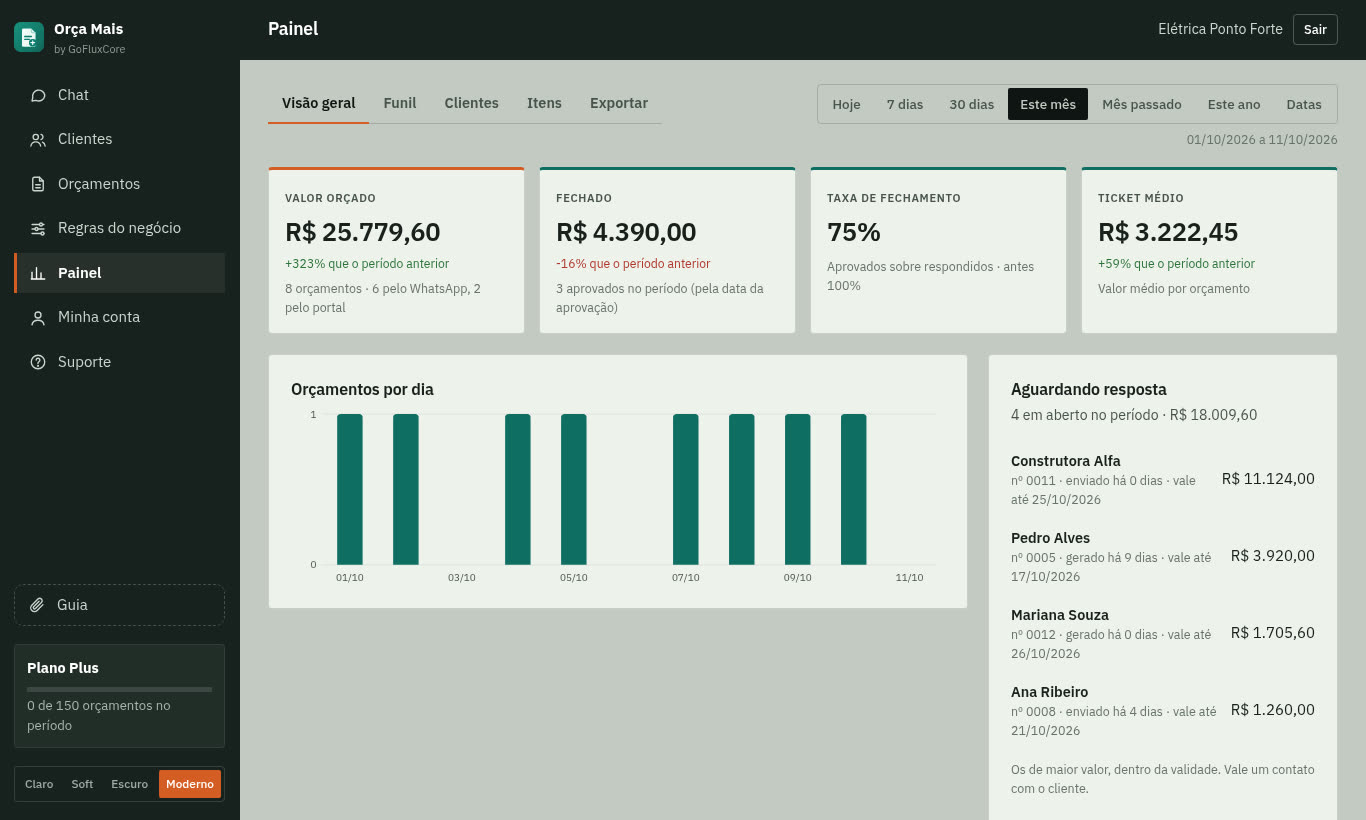Click the Orça Mais logo icon
Image resolution: width=1366 pixels, height=820 pixels.
[x=29, y=37]
